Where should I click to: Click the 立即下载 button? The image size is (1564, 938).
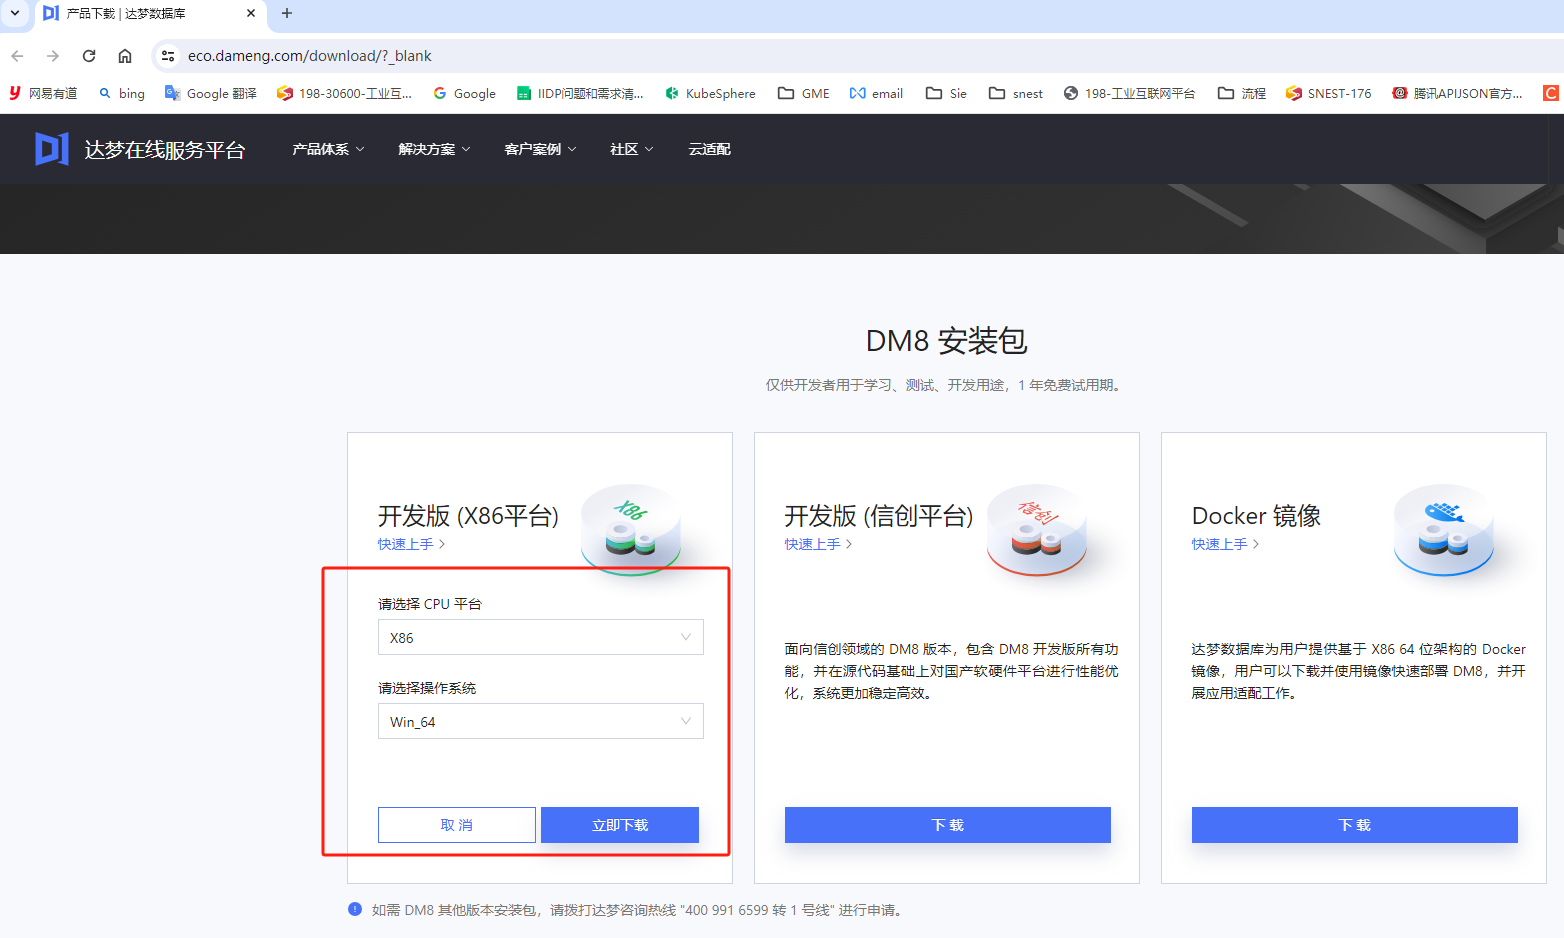click(620, 825)
